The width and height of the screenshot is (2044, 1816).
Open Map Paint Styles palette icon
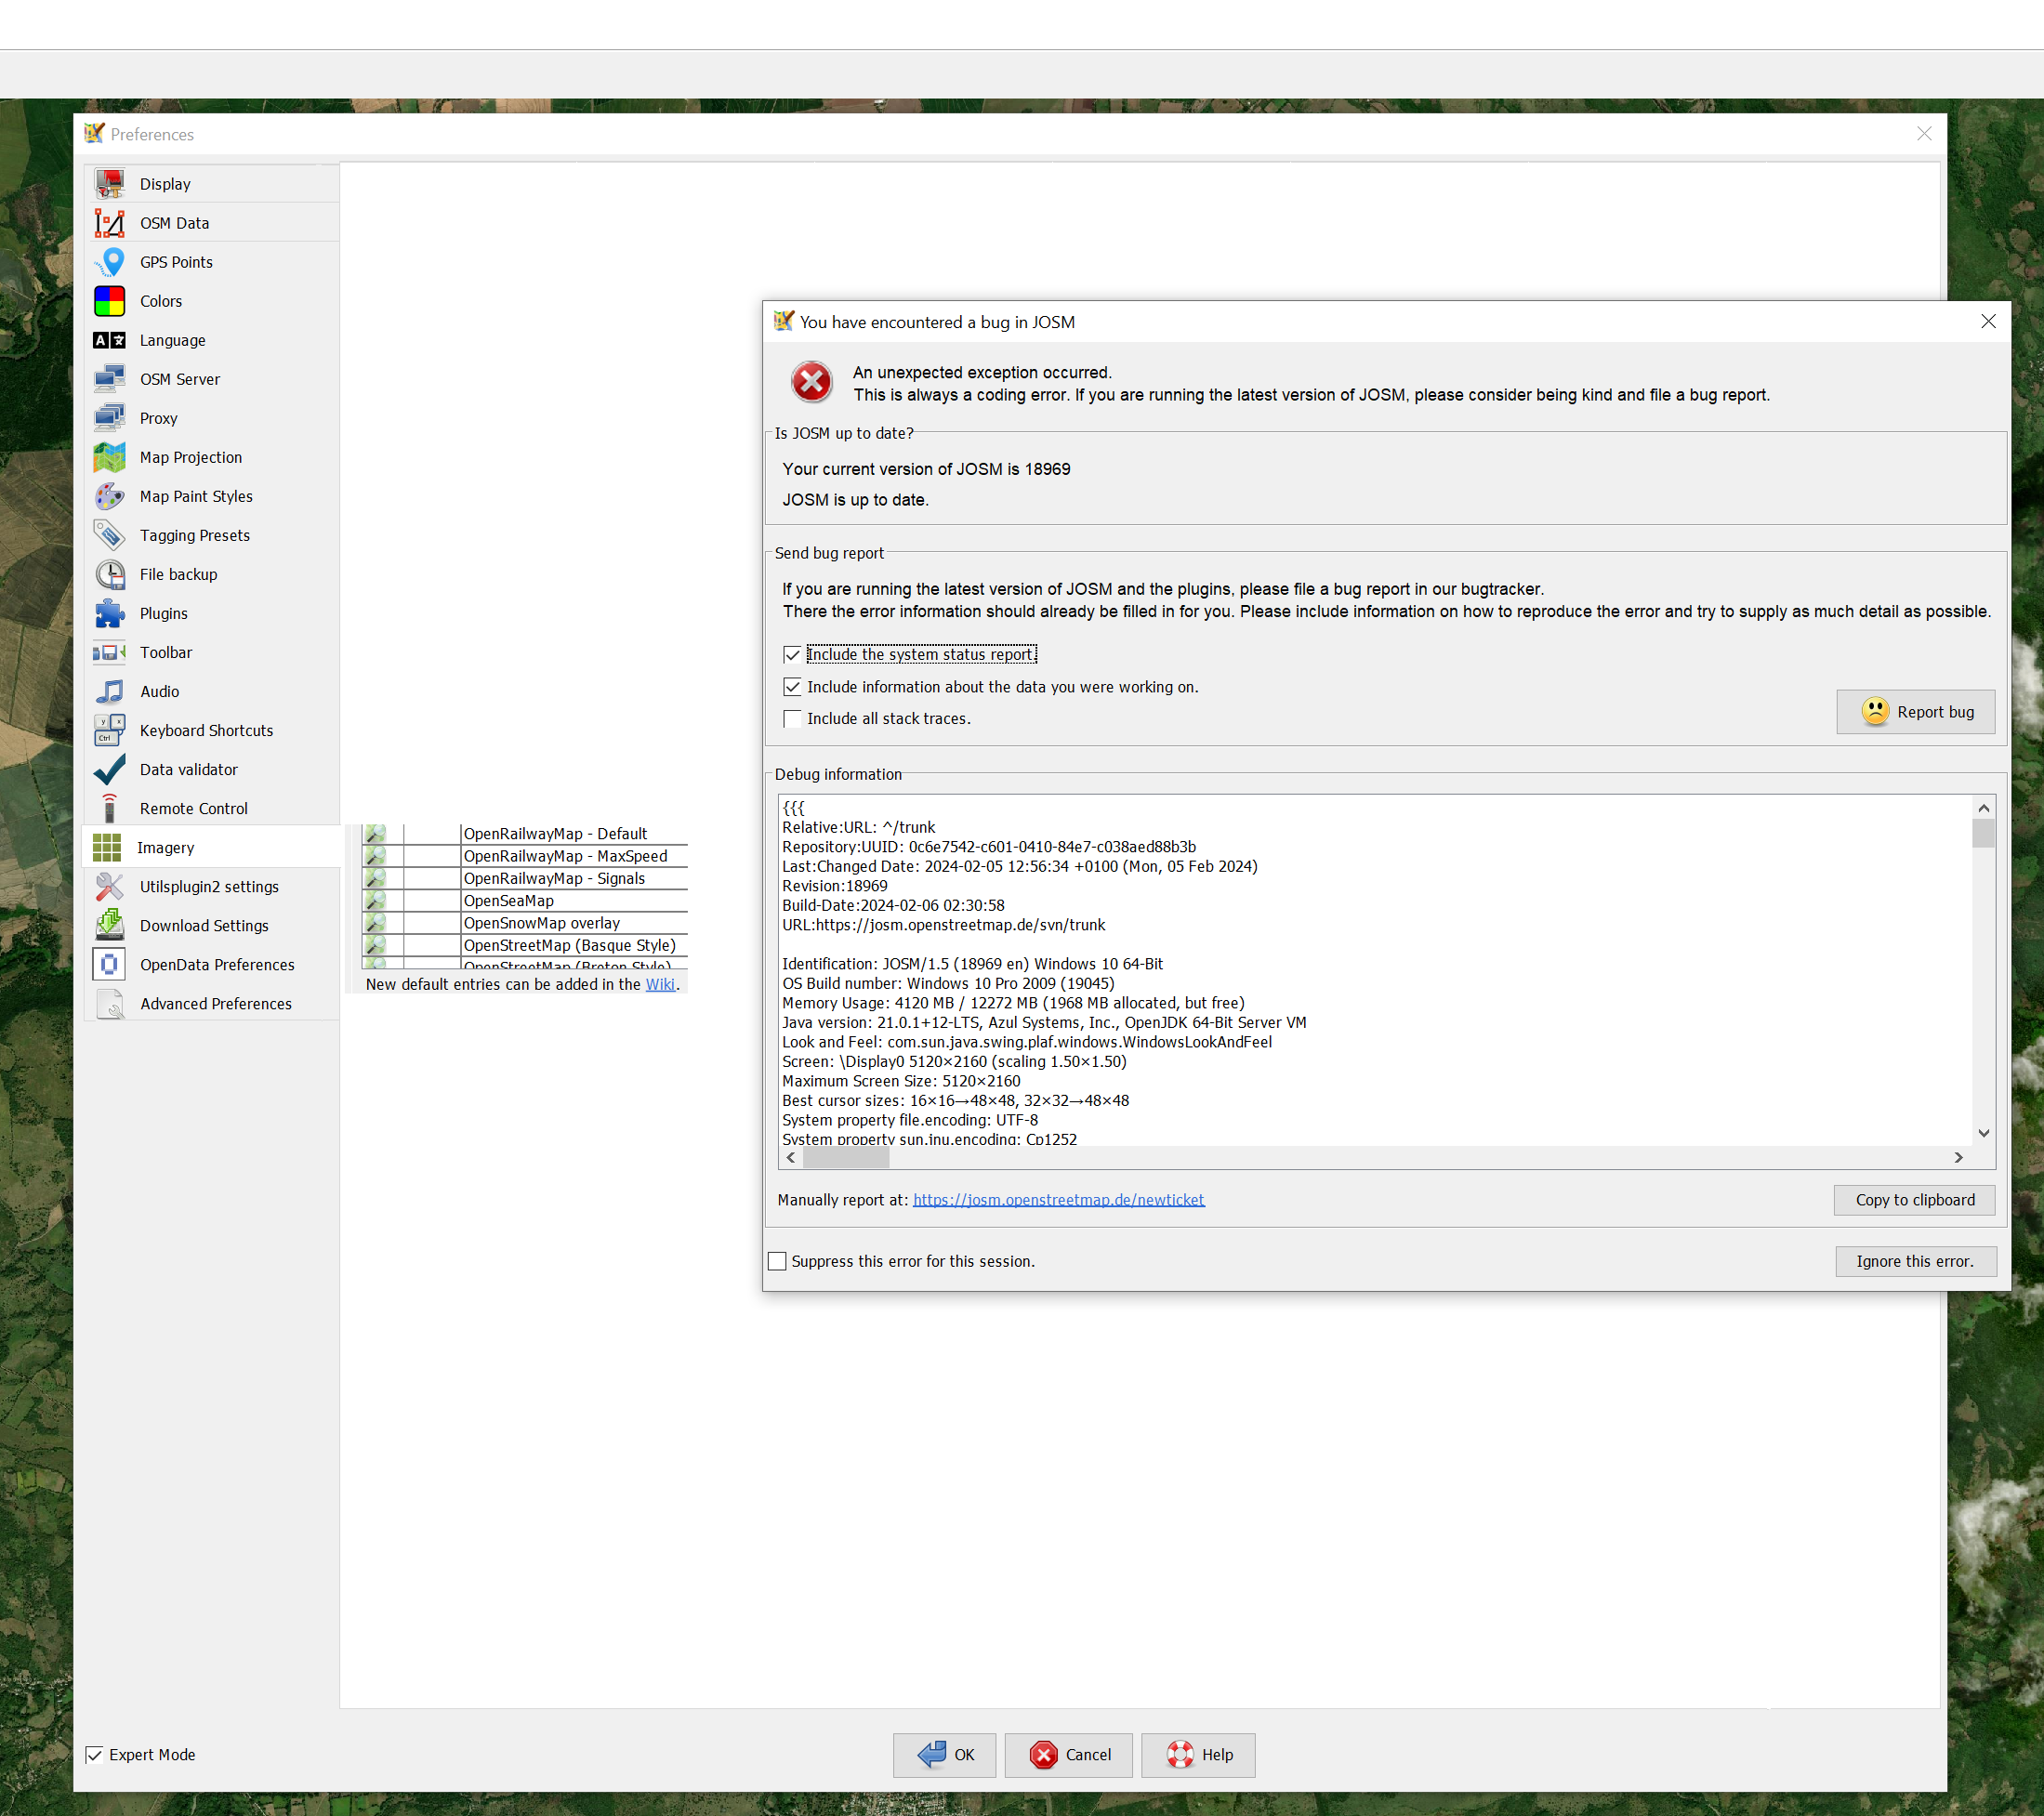[x=109, y=496]
